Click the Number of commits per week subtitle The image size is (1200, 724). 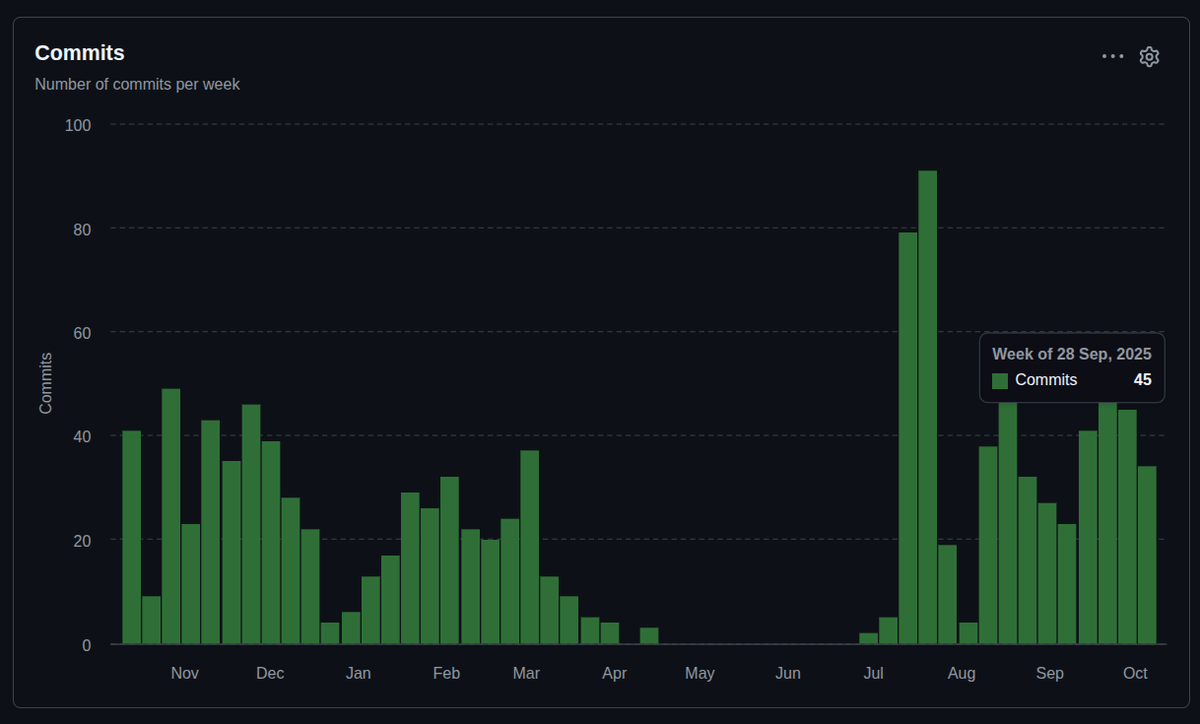137,84
